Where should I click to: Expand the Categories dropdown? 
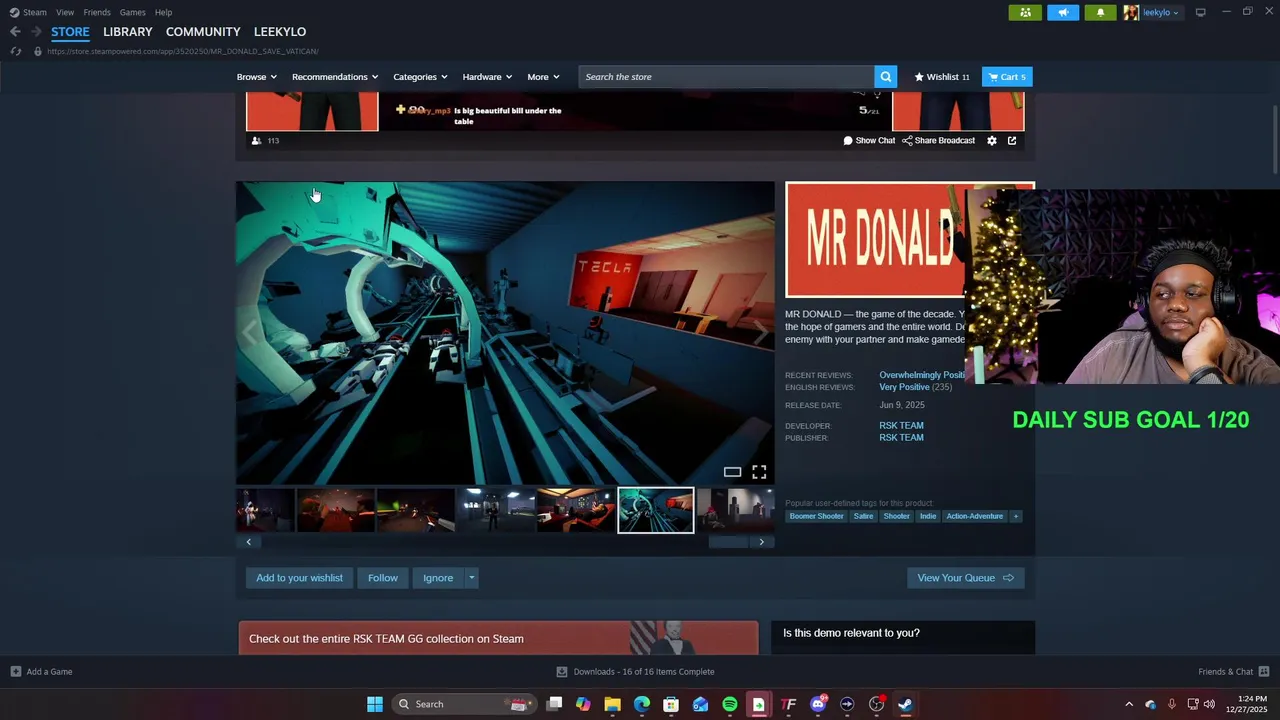tap(419, 77)
